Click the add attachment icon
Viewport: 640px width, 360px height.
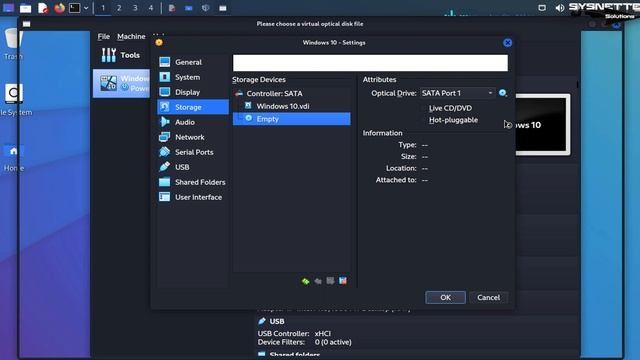(330, 281)
